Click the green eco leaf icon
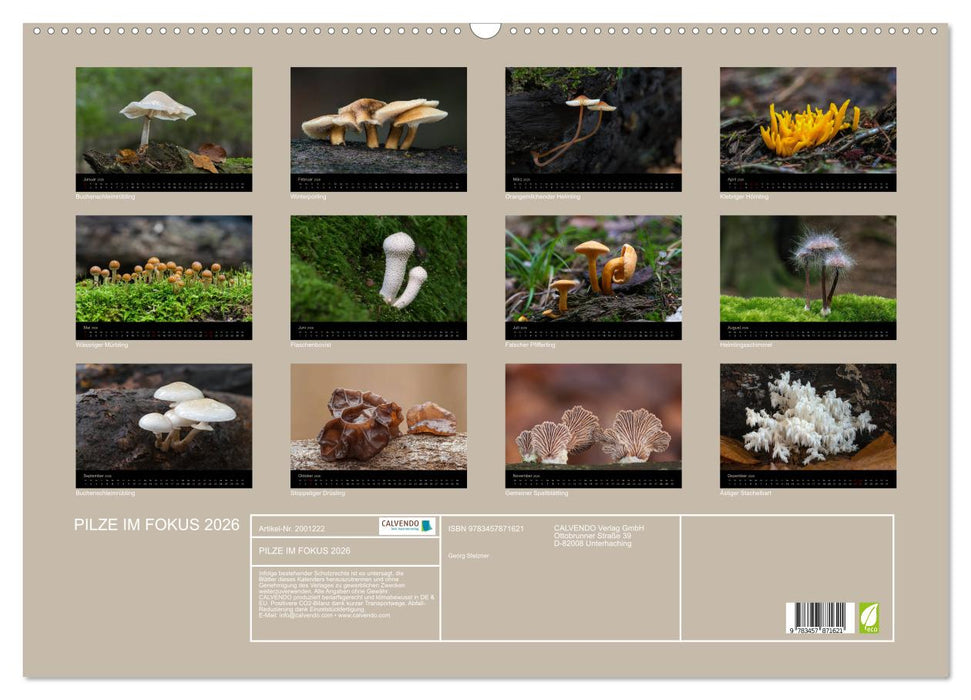The height and width of the screenshot is (700, 971). [869, 617]
